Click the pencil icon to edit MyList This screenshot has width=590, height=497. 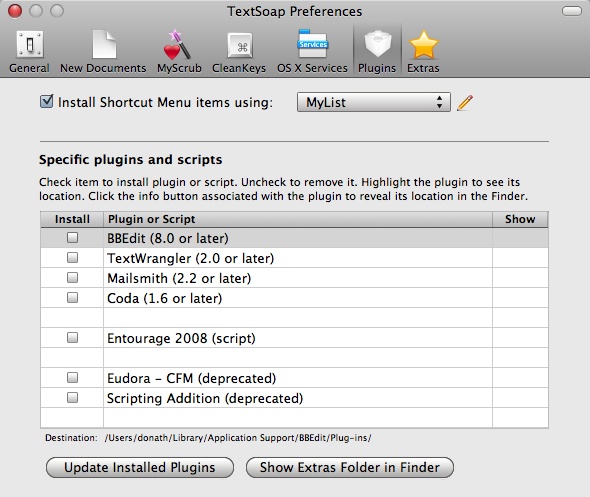[x=465, y=103]
